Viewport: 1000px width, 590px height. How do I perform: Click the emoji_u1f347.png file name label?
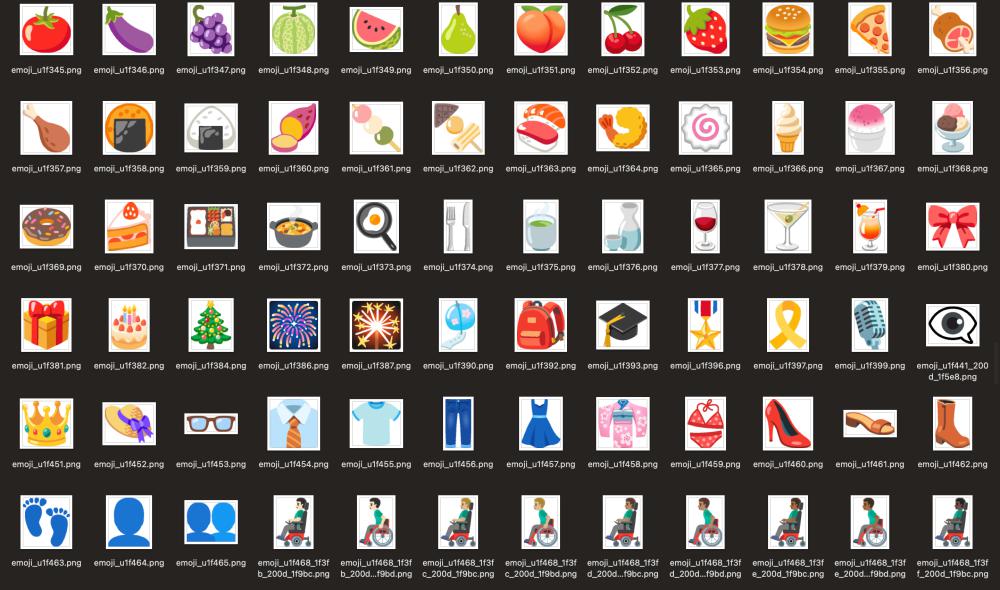211,70
